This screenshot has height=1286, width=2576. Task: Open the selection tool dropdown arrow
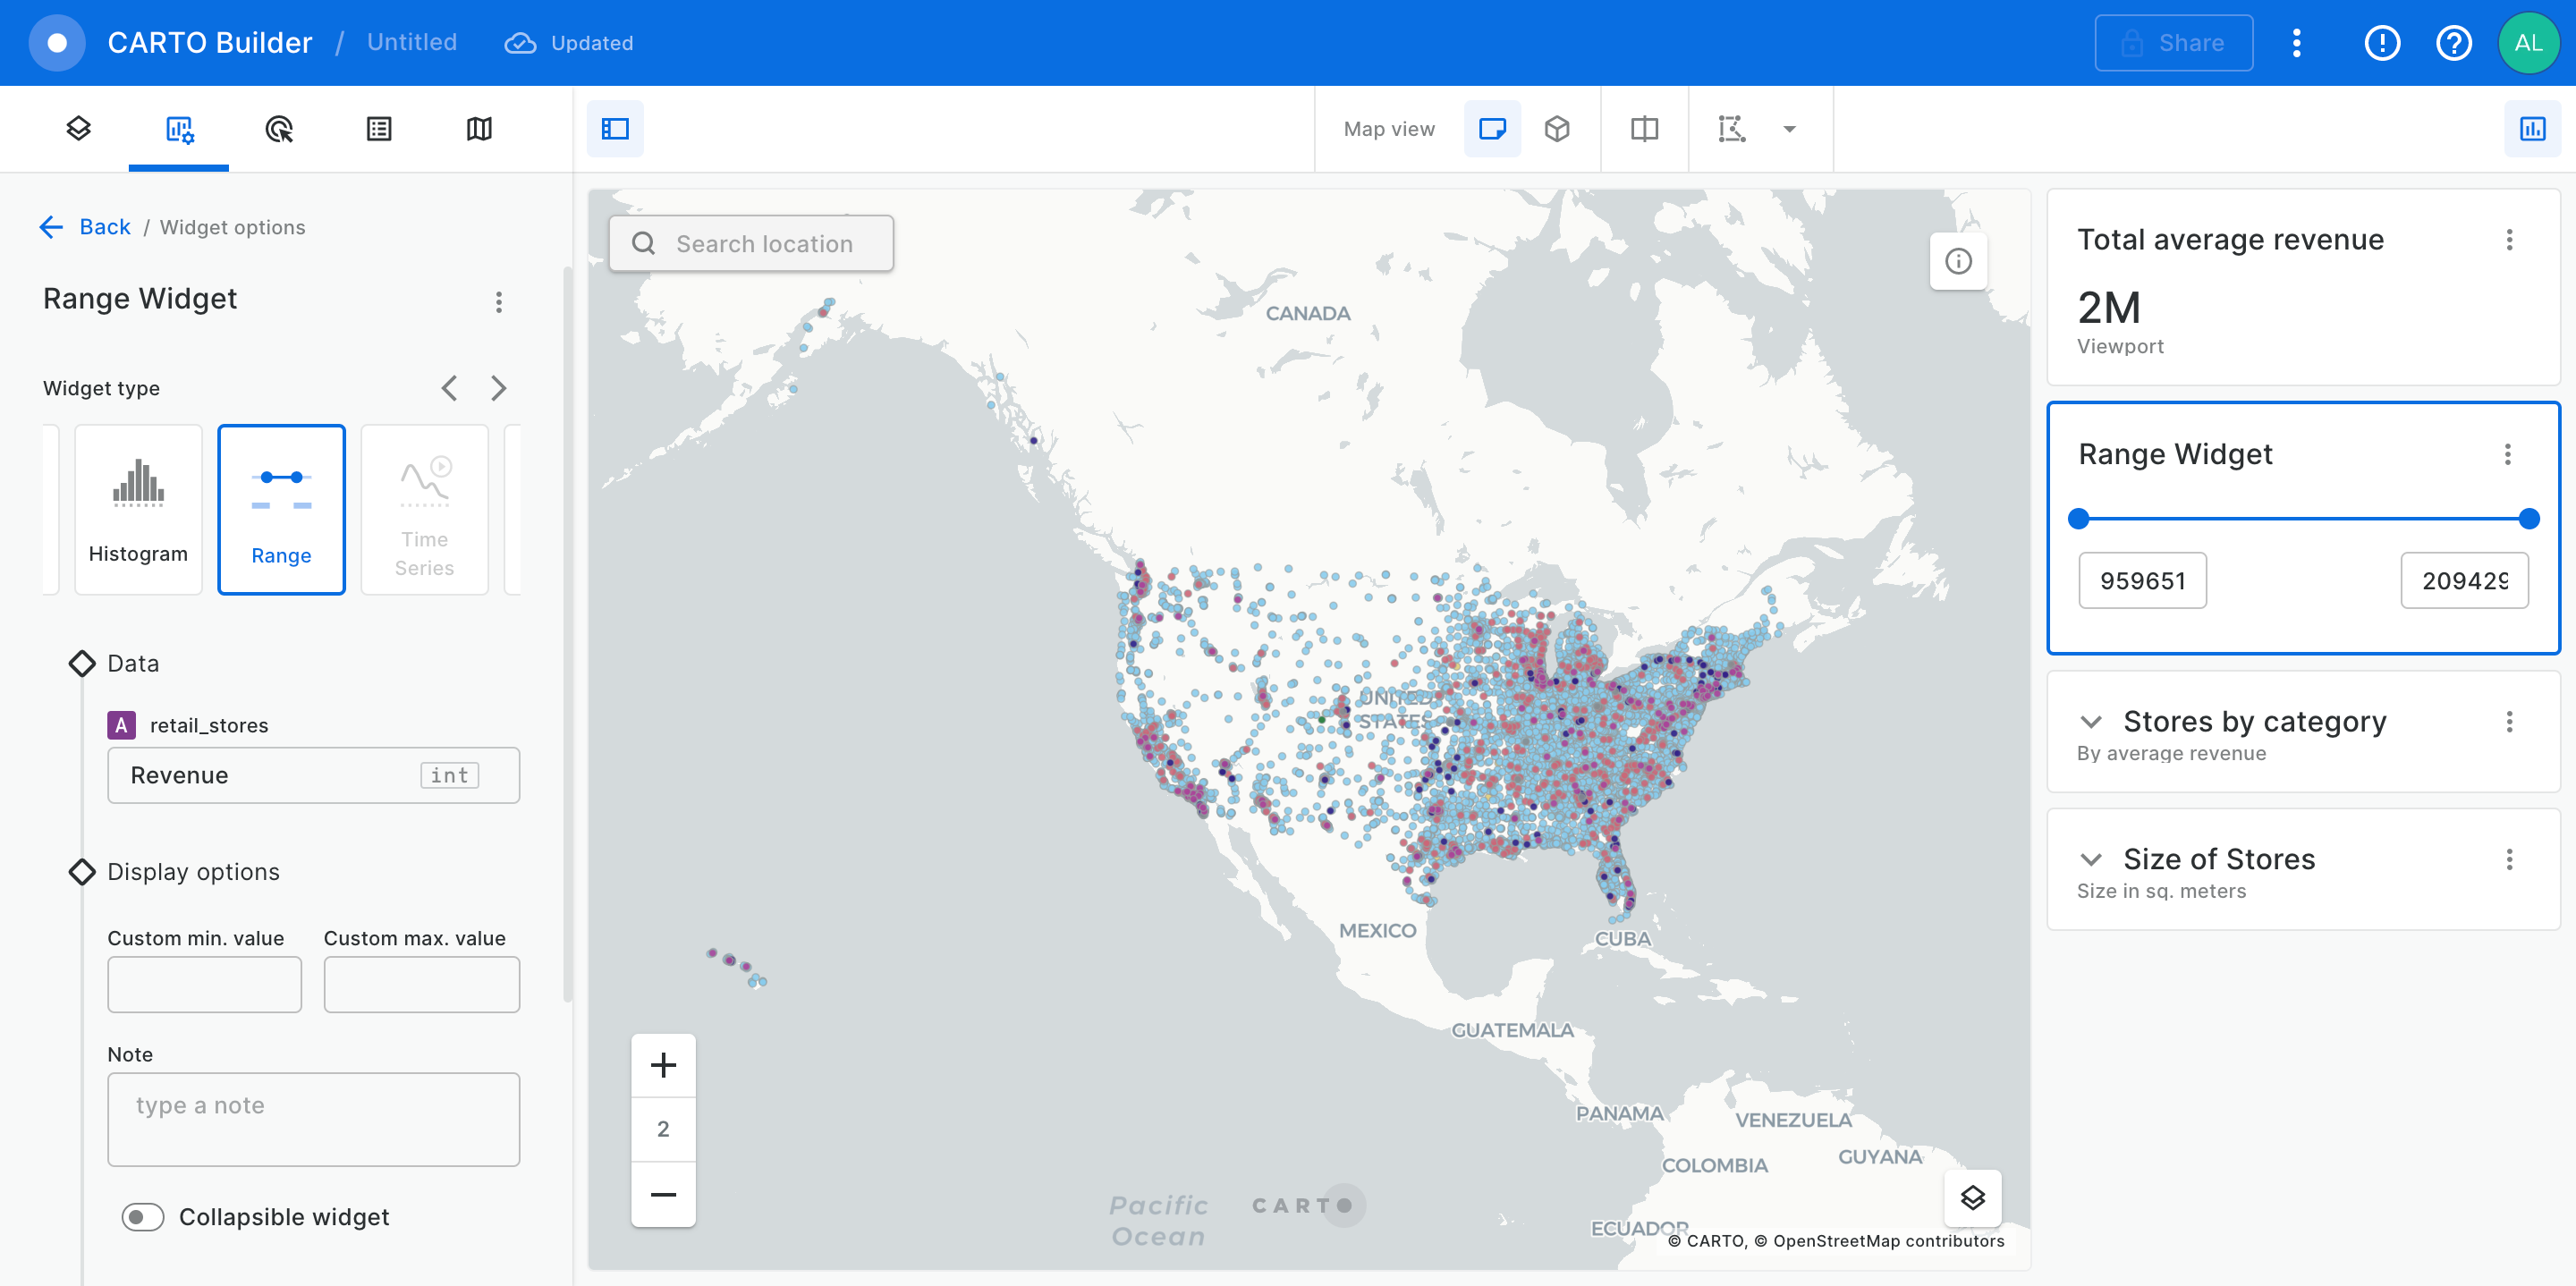click(x=1789, y=129)
